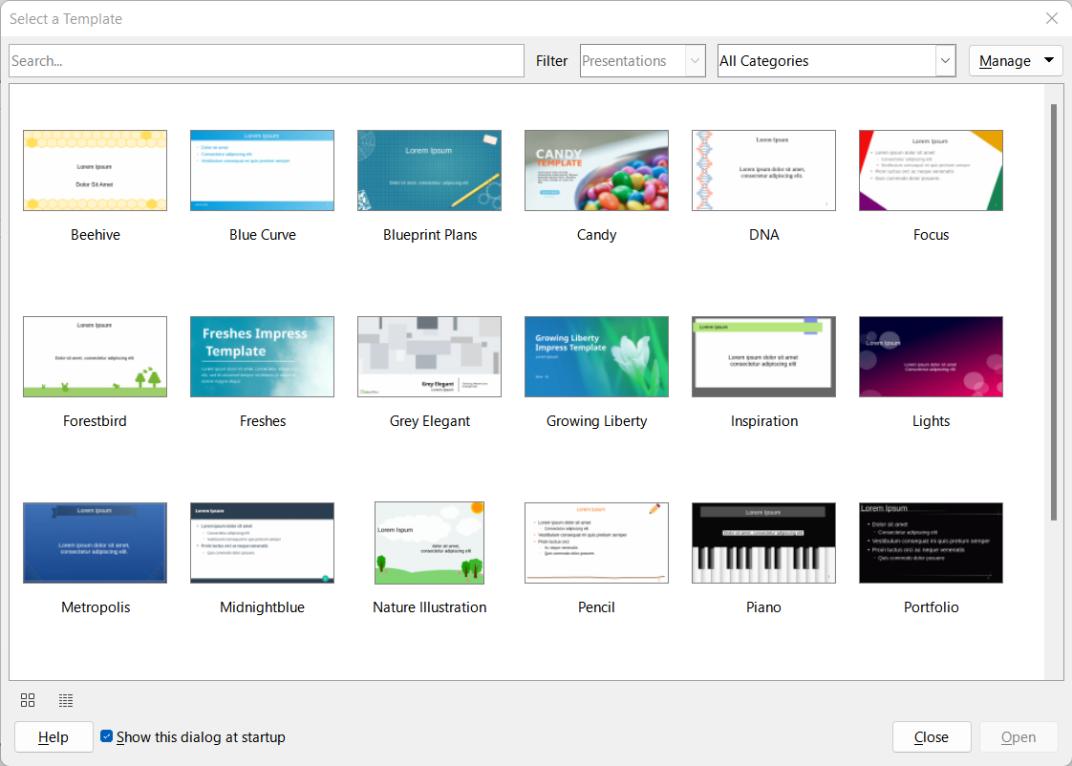Click the Close button
This screenshot has height=766, width=1072.
(931, 737)
